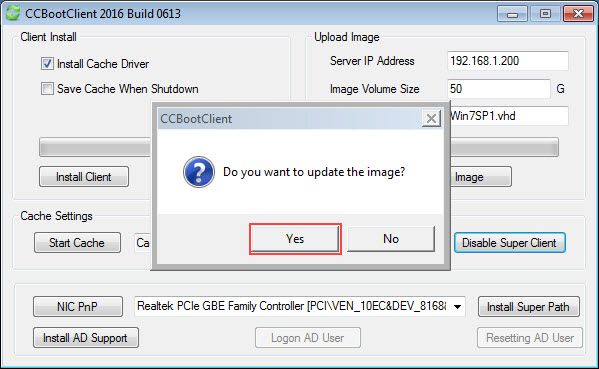Close the CCBootClient dialog with X
599x369 pixels.
click(x=431, y=119)
